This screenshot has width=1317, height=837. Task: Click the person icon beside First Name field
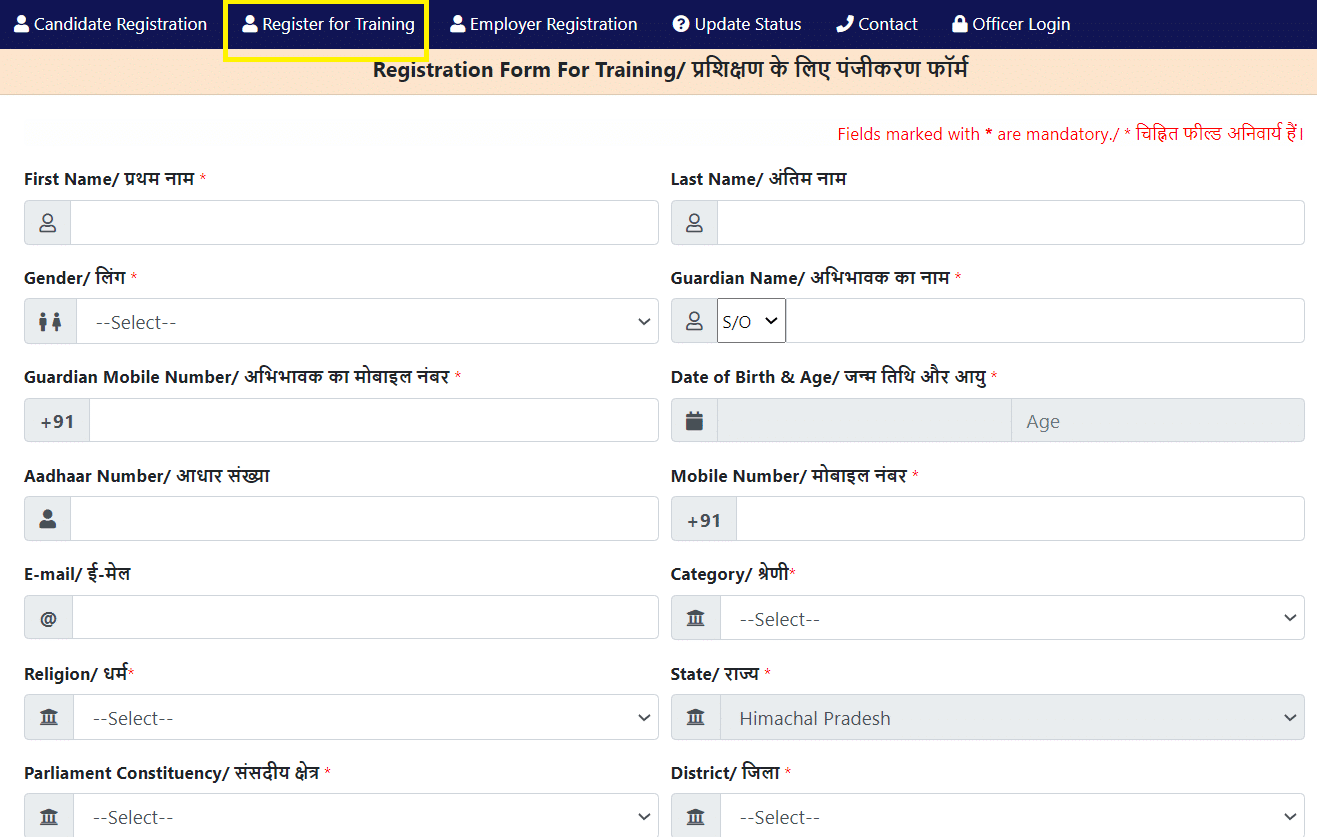coord(47,223)
